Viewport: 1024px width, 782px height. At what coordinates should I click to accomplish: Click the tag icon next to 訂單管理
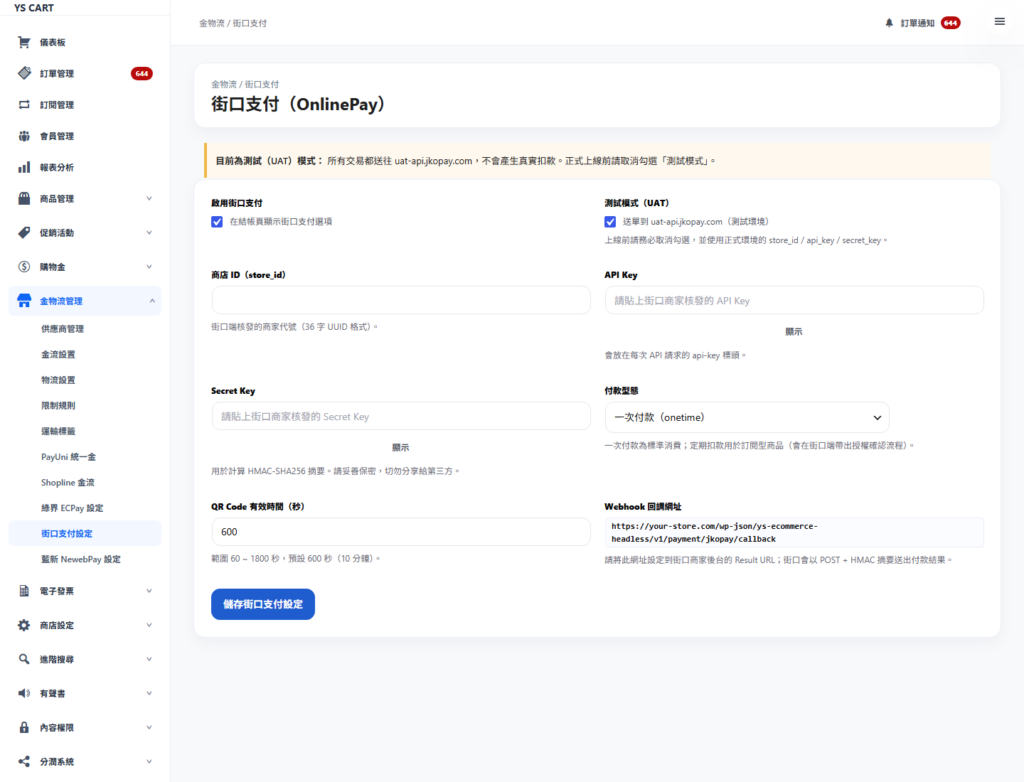tap(24, 73)
